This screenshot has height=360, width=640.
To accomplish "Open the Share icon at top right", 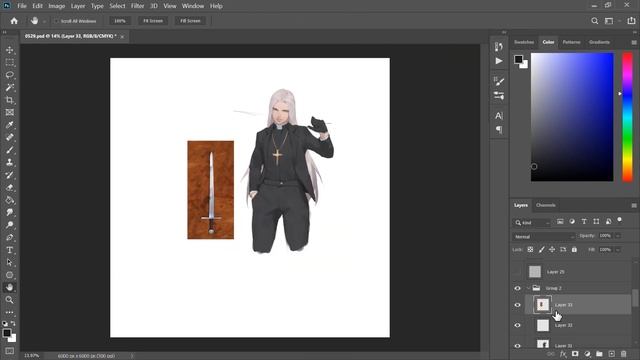I will coord(631,21).
